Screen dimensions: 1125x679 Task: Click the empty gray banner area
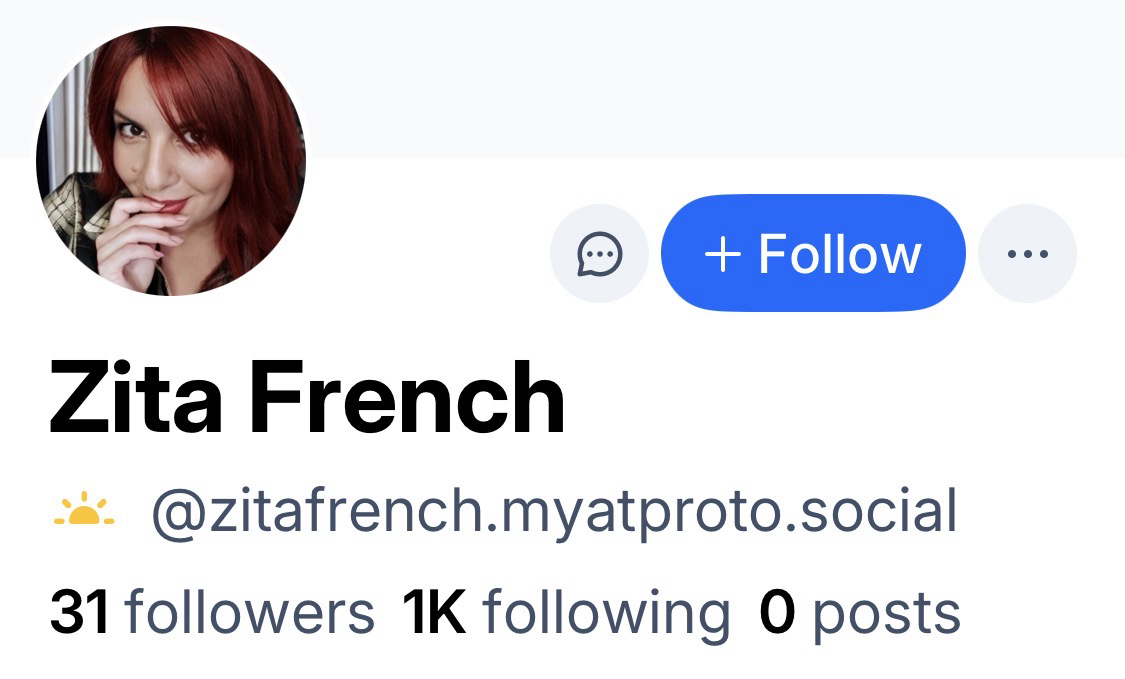pyautogui.click(x=700, y=75)
